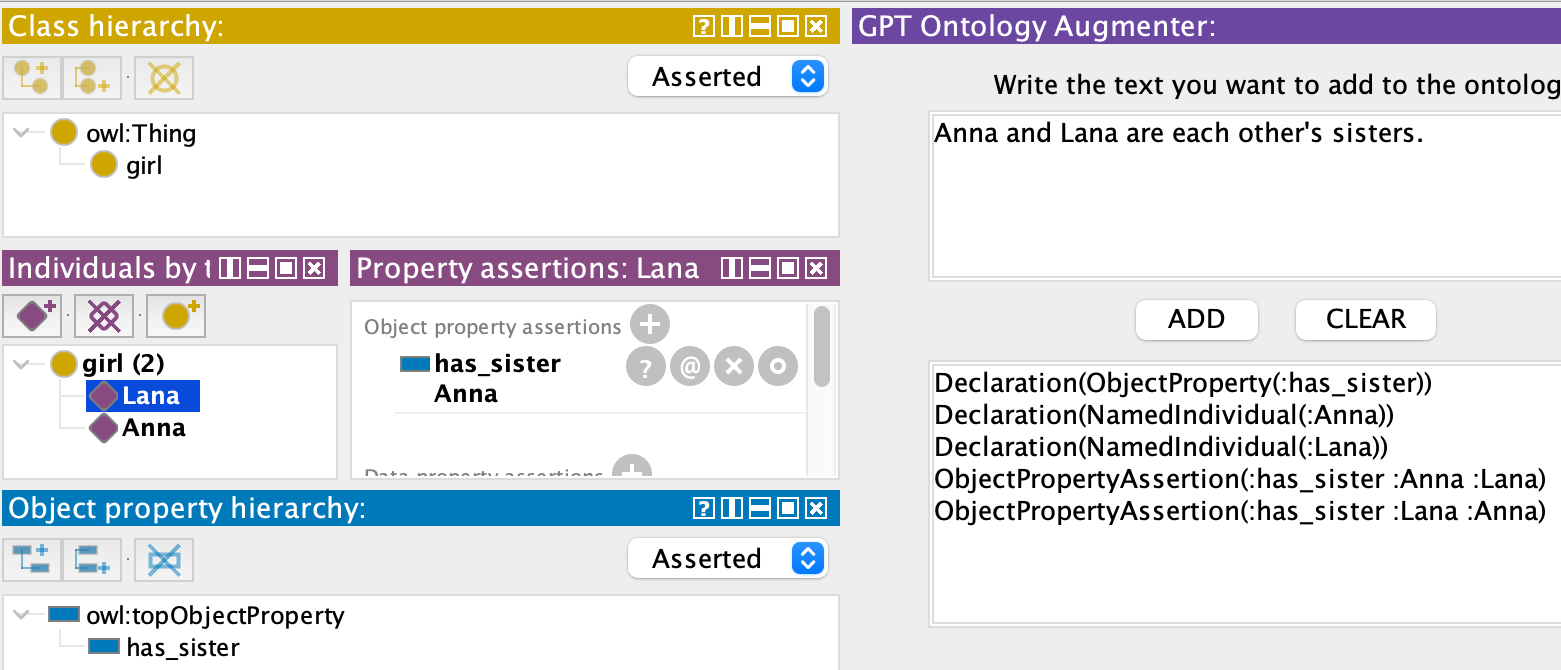The image size is (1561, 670).
Task: Click Delete individual icon
Action: pyautogui.click(x=104, y=317)
